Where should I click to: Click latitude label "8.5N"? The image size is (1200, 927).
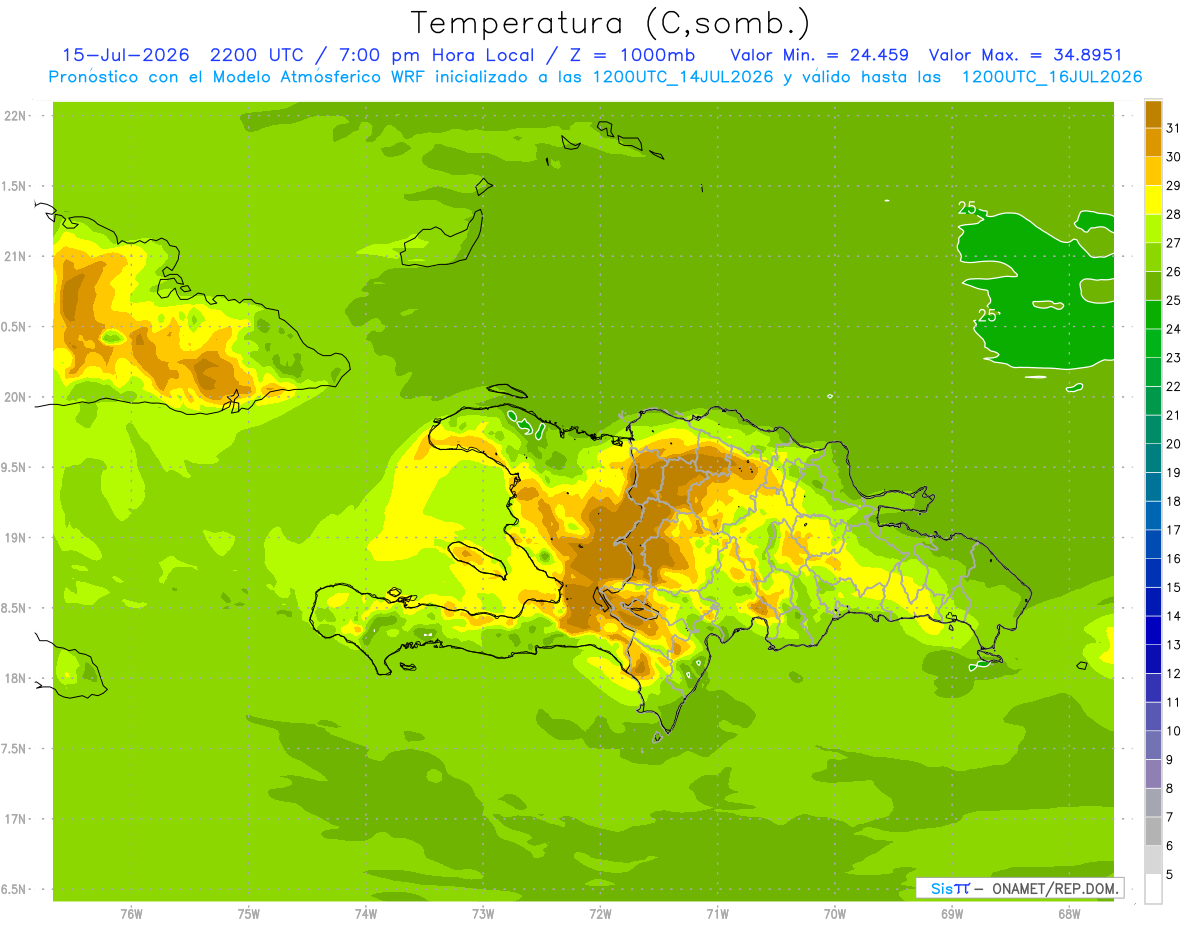tap(13, 608)
